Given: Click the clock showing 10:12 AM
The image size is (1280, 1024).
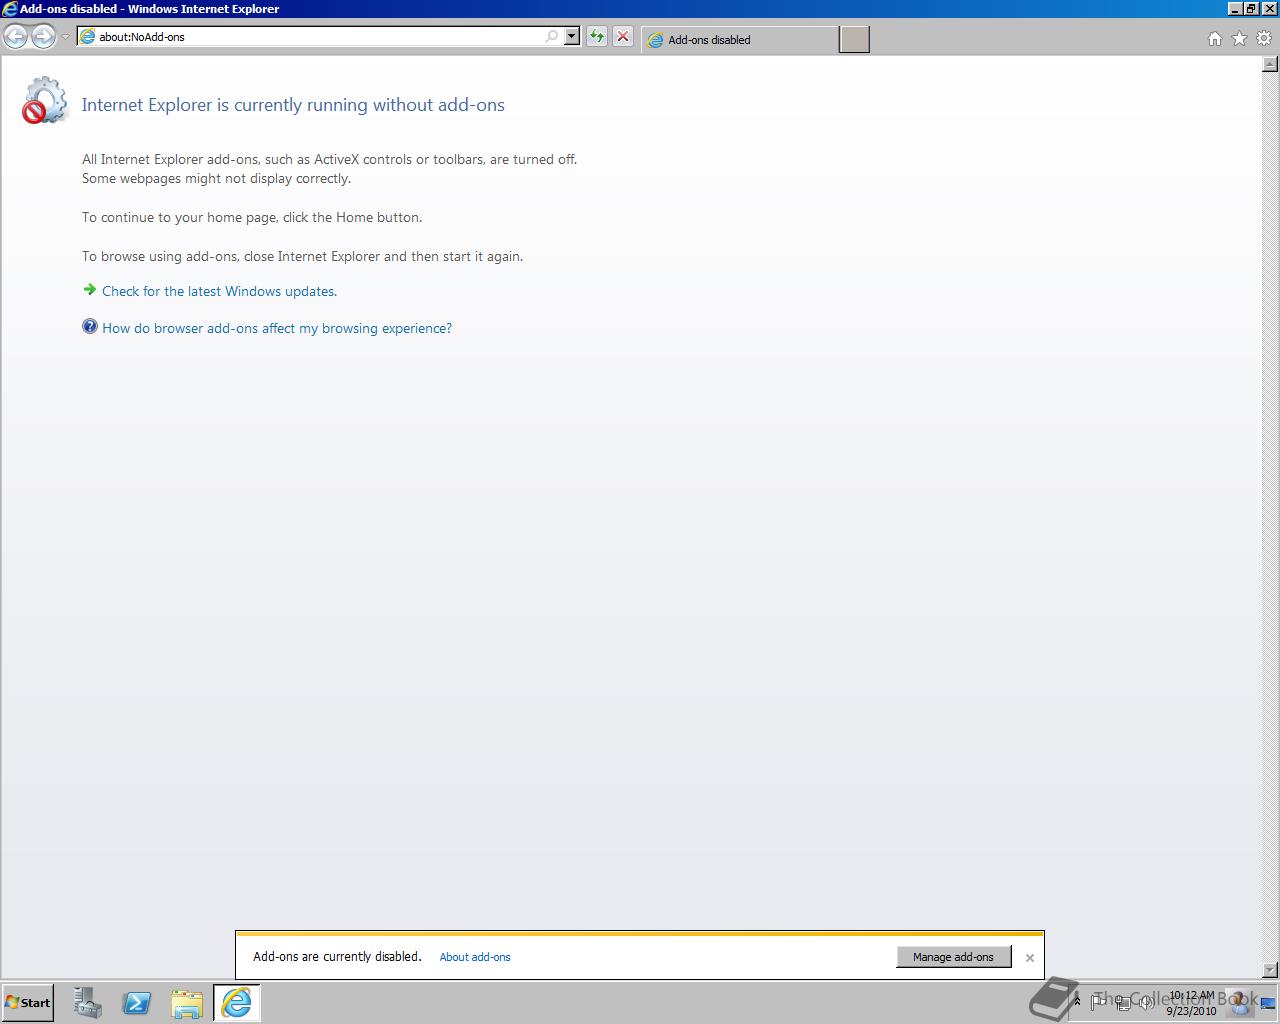Looking at the screenshot, I should click(x=1191, y=1003).
